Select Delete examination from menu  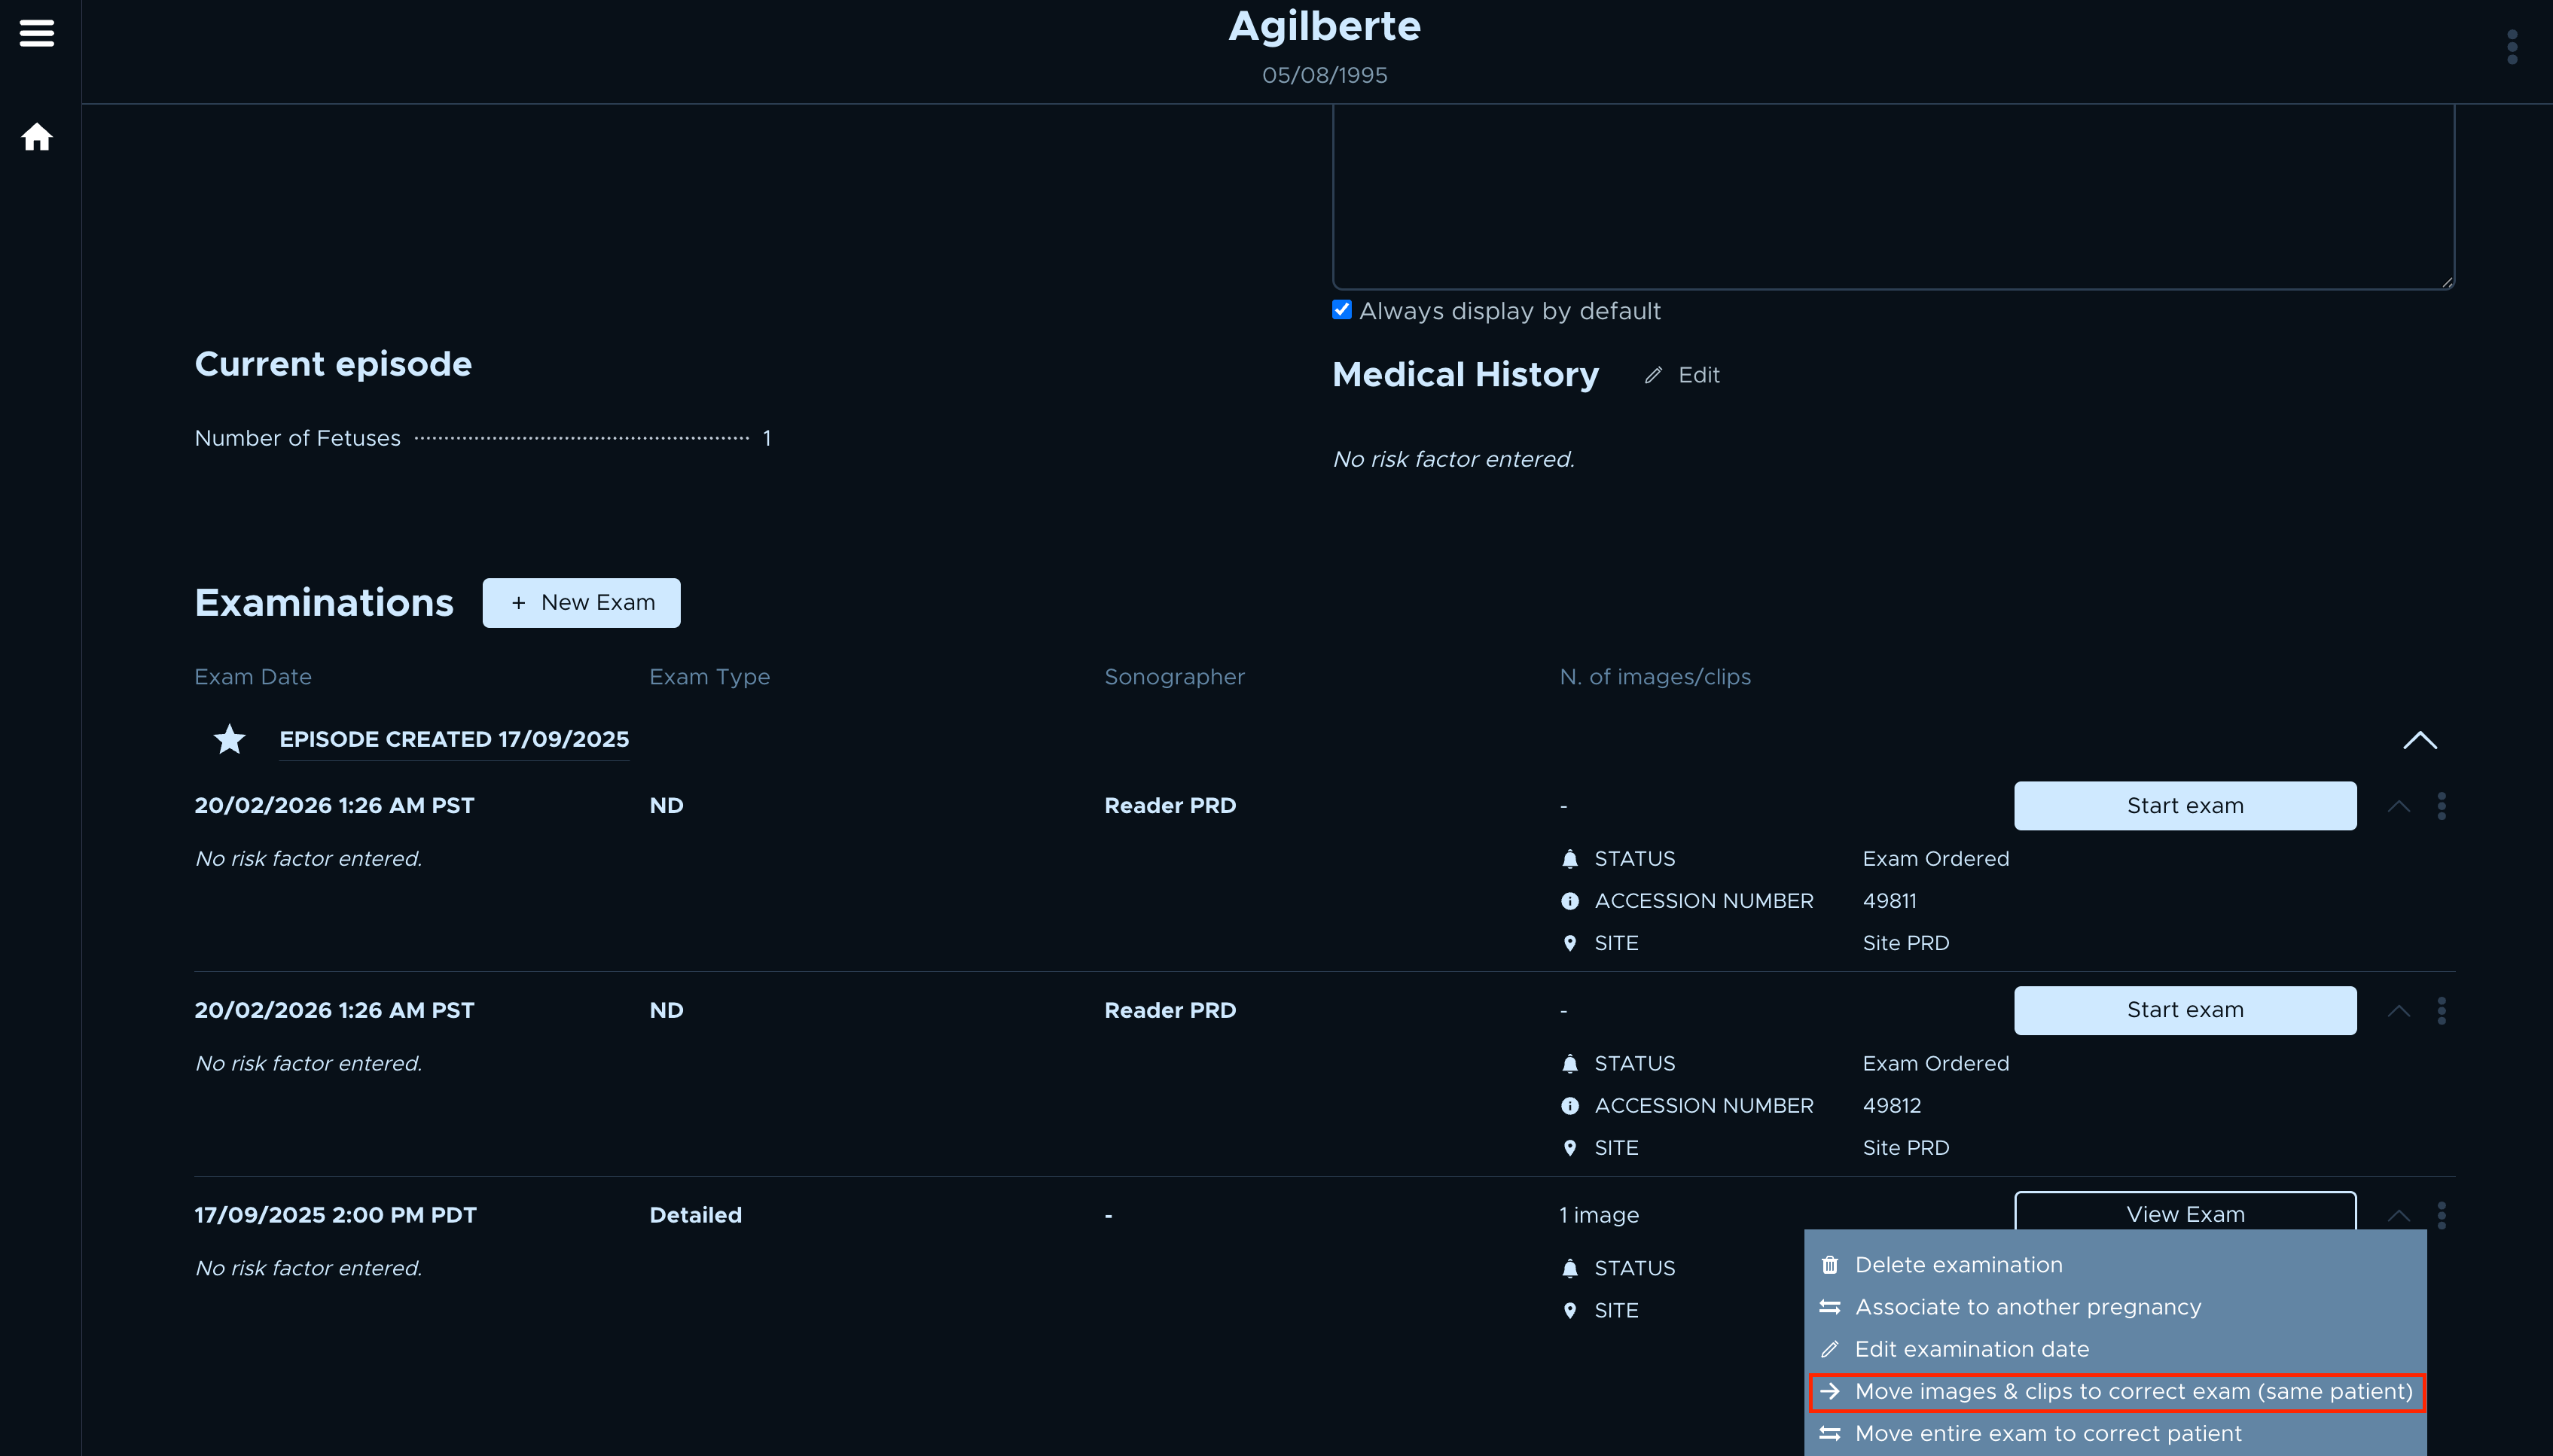tap(1957, 1265)
